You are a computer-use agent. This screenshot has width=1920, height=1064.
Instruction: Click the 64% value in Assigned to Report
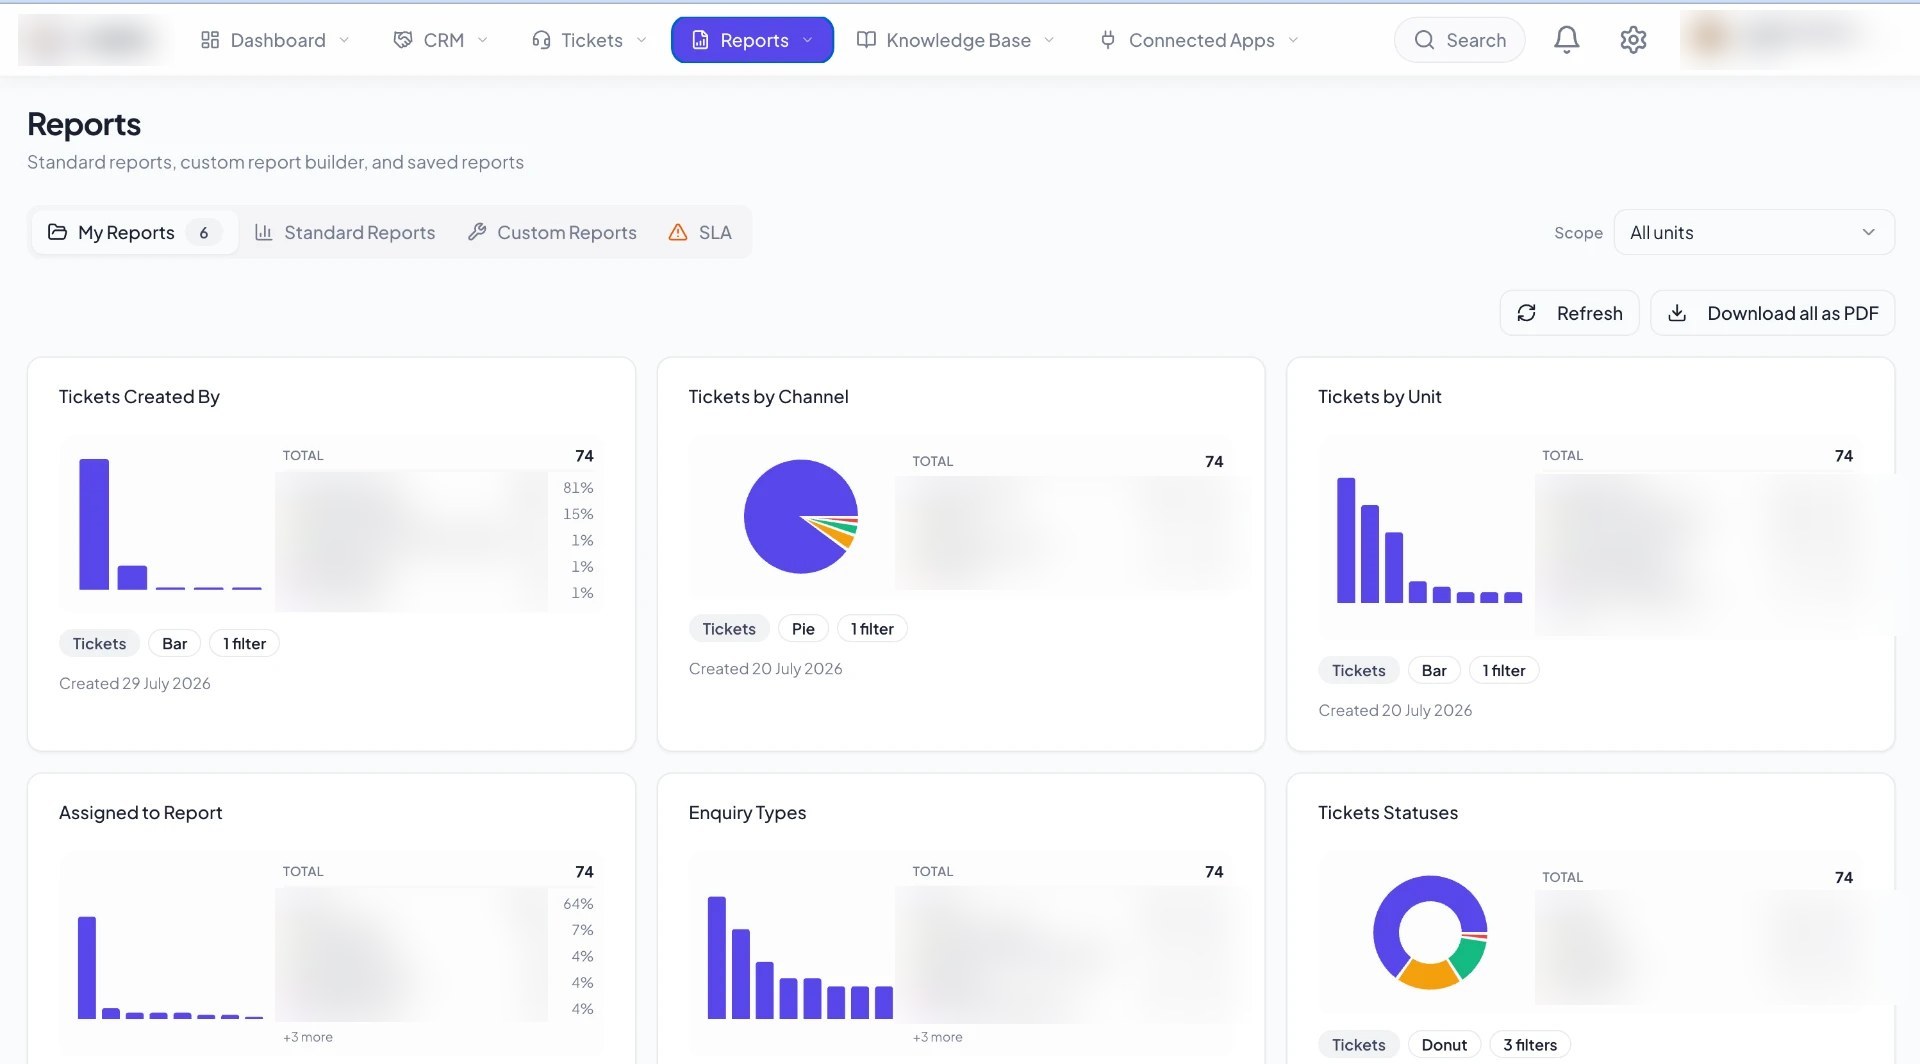tap(578, 904)
